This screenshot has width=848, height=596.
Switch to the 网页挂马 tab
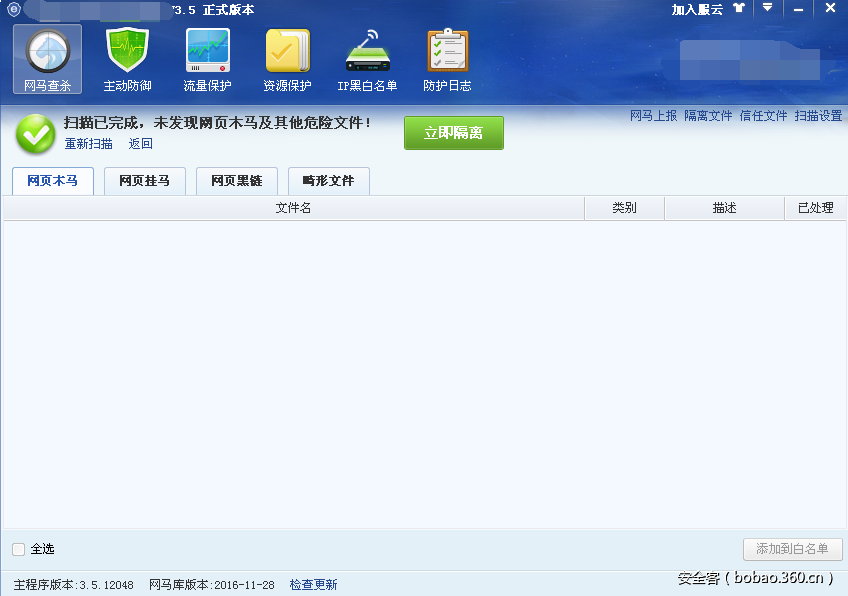(x=144, y=182)
